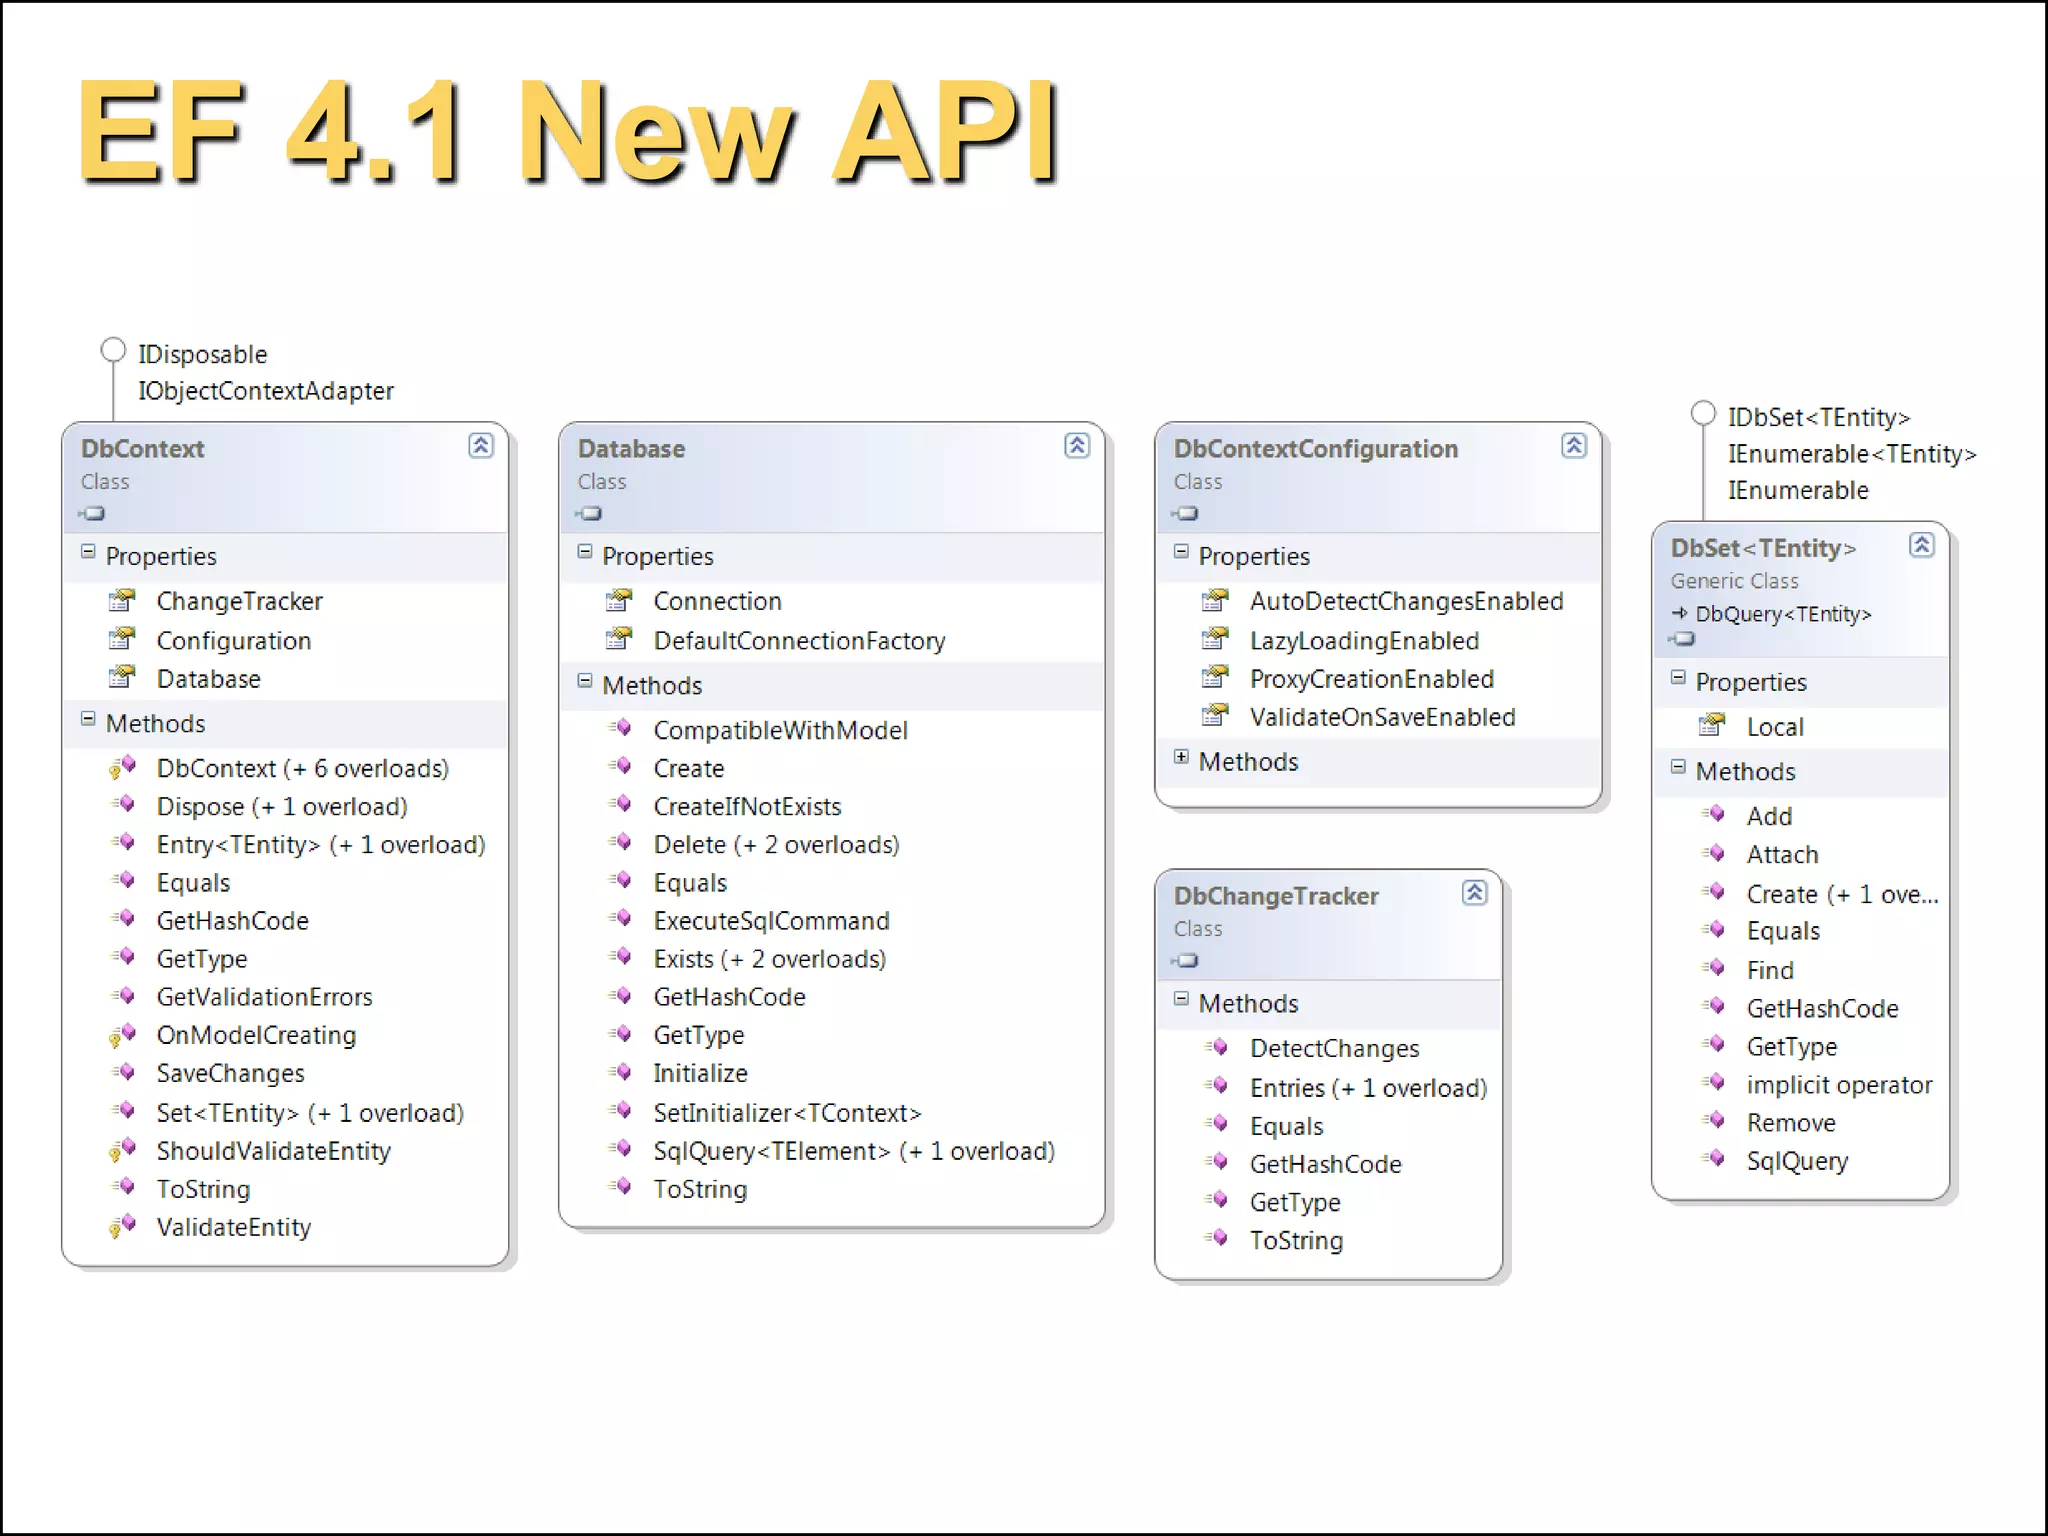Click the Initialize method icon
This screenshot has height=1536, width=2048.
pyautogui.click(x=620, y=1072)
